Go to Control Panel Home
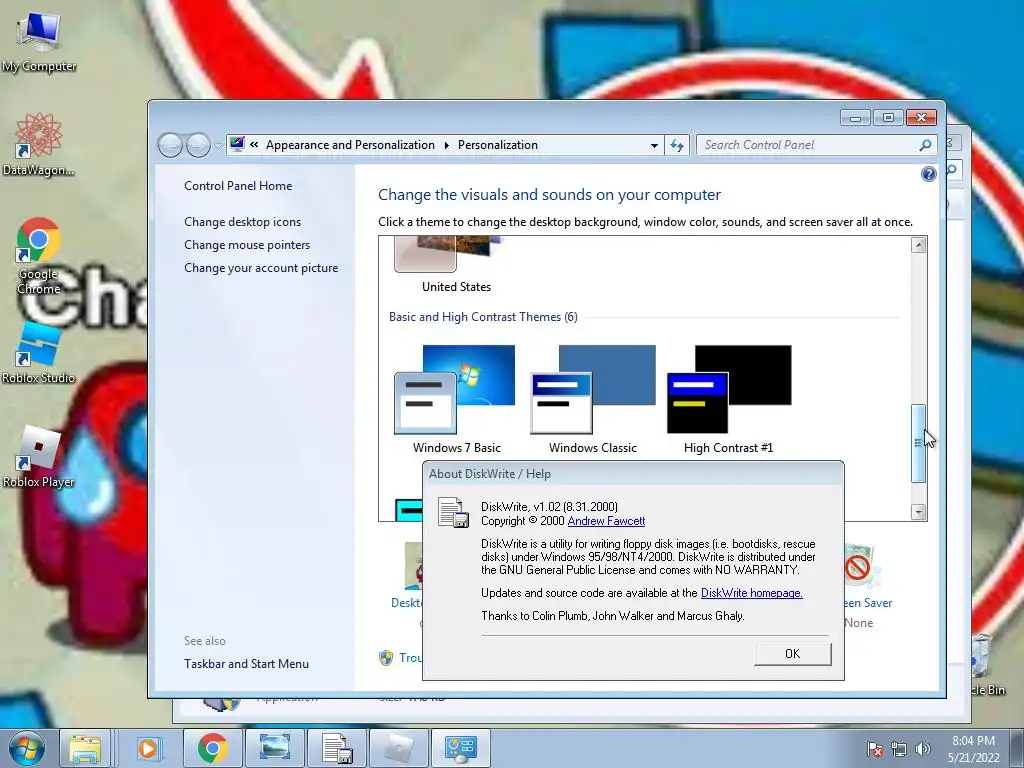The width and height of the screenshot is (1024, 768). pos(238,185)
